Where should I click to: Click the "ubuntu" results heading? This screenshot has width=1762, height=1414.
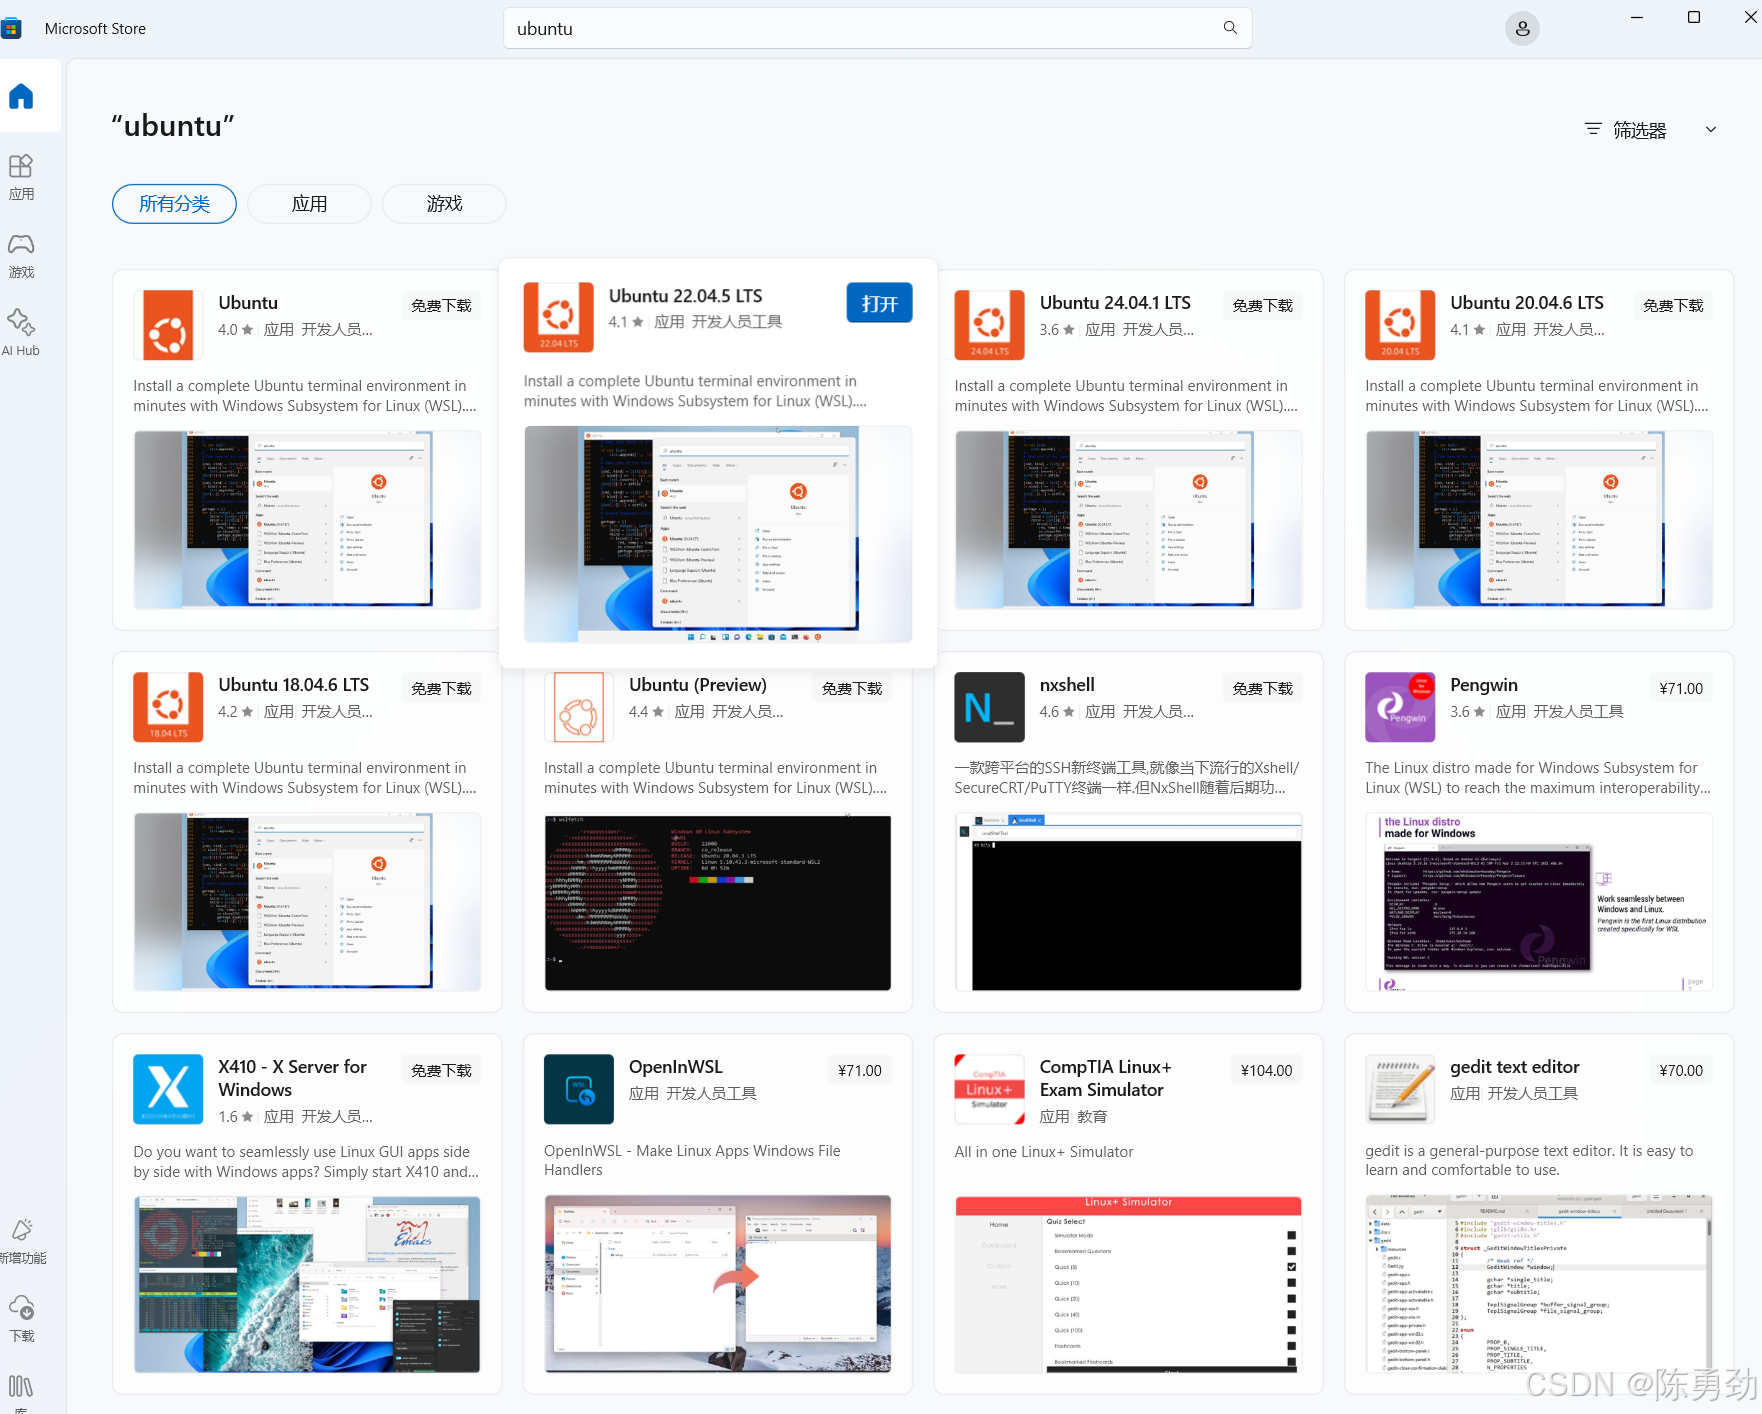[173, 126]
